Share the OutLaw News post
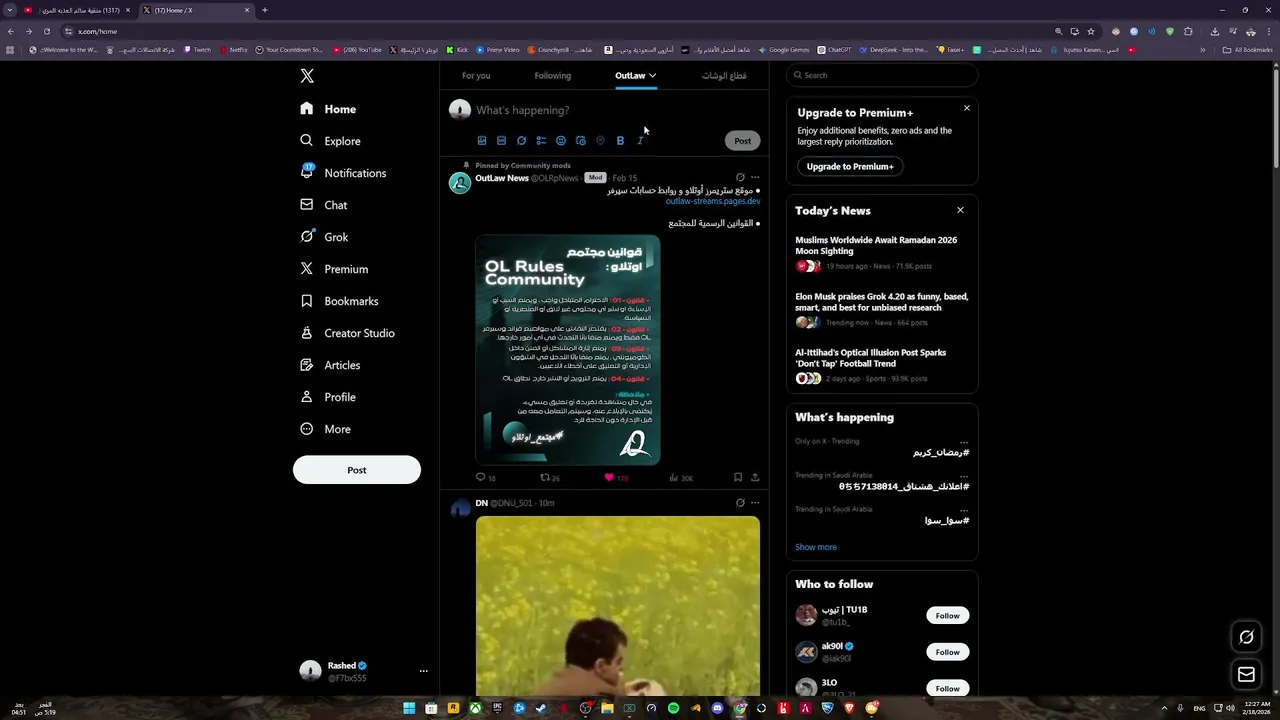 click(x=755, y=478)
